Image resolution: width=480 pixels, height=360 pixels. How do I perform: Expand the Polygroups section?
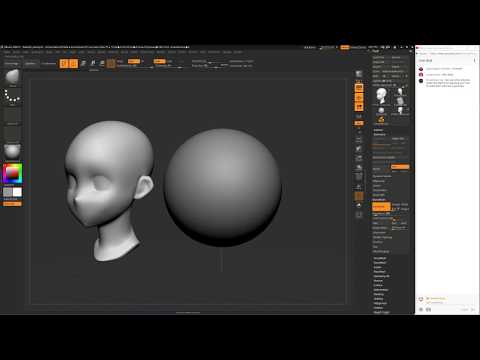pos(380,304)
